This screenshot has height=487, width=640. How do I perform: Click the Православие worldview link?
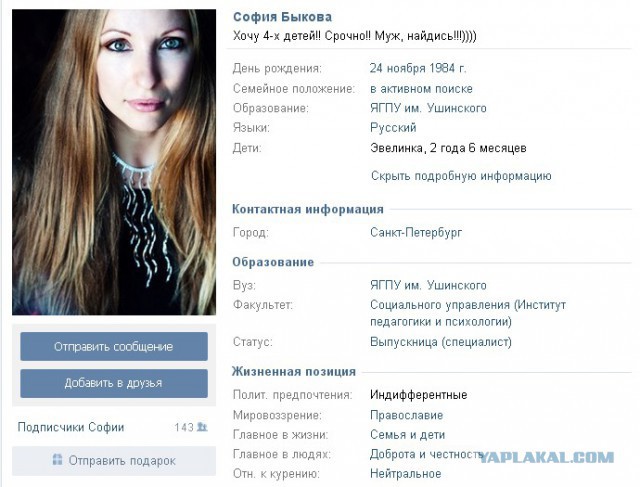tap(407, 415)
